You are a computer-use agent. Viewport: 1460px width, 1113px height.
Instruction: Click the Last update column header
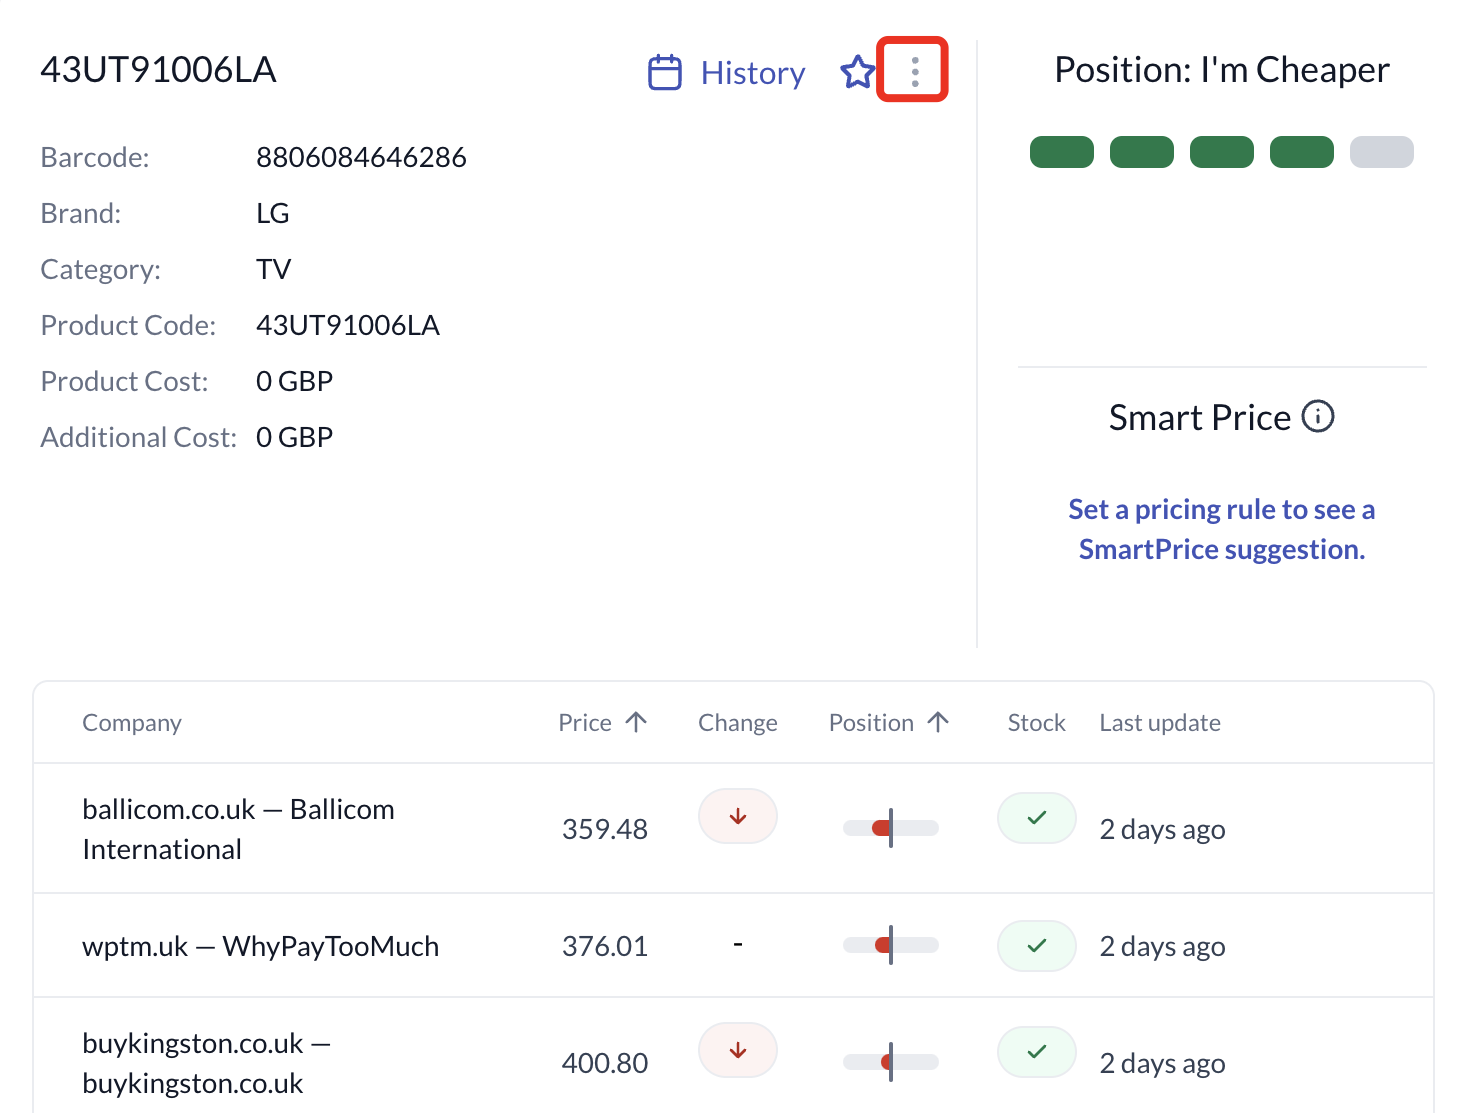1160,722
